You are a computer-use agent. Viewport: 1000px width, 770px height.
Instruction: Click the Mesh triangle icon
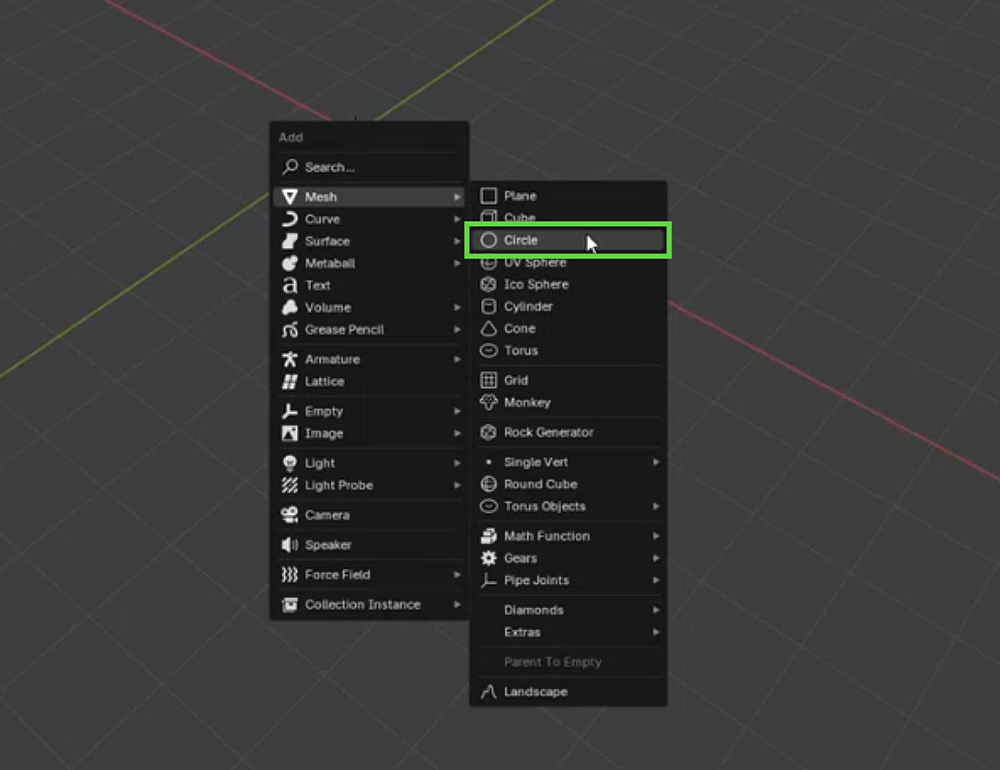point(290,196)
